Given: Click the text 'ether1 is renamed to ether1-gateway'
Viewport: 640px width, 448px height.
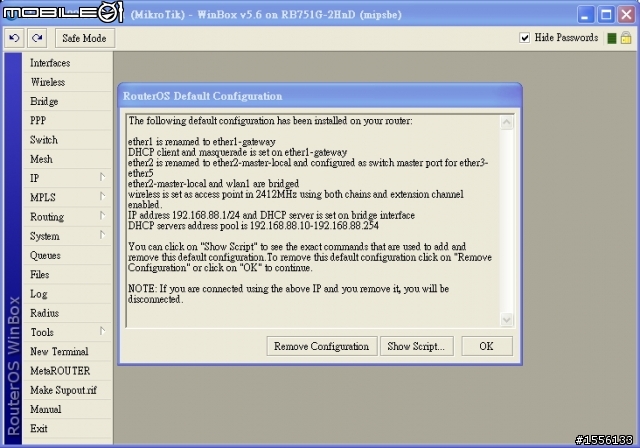Looking at the screenshot, I should [x=202, y=142].
